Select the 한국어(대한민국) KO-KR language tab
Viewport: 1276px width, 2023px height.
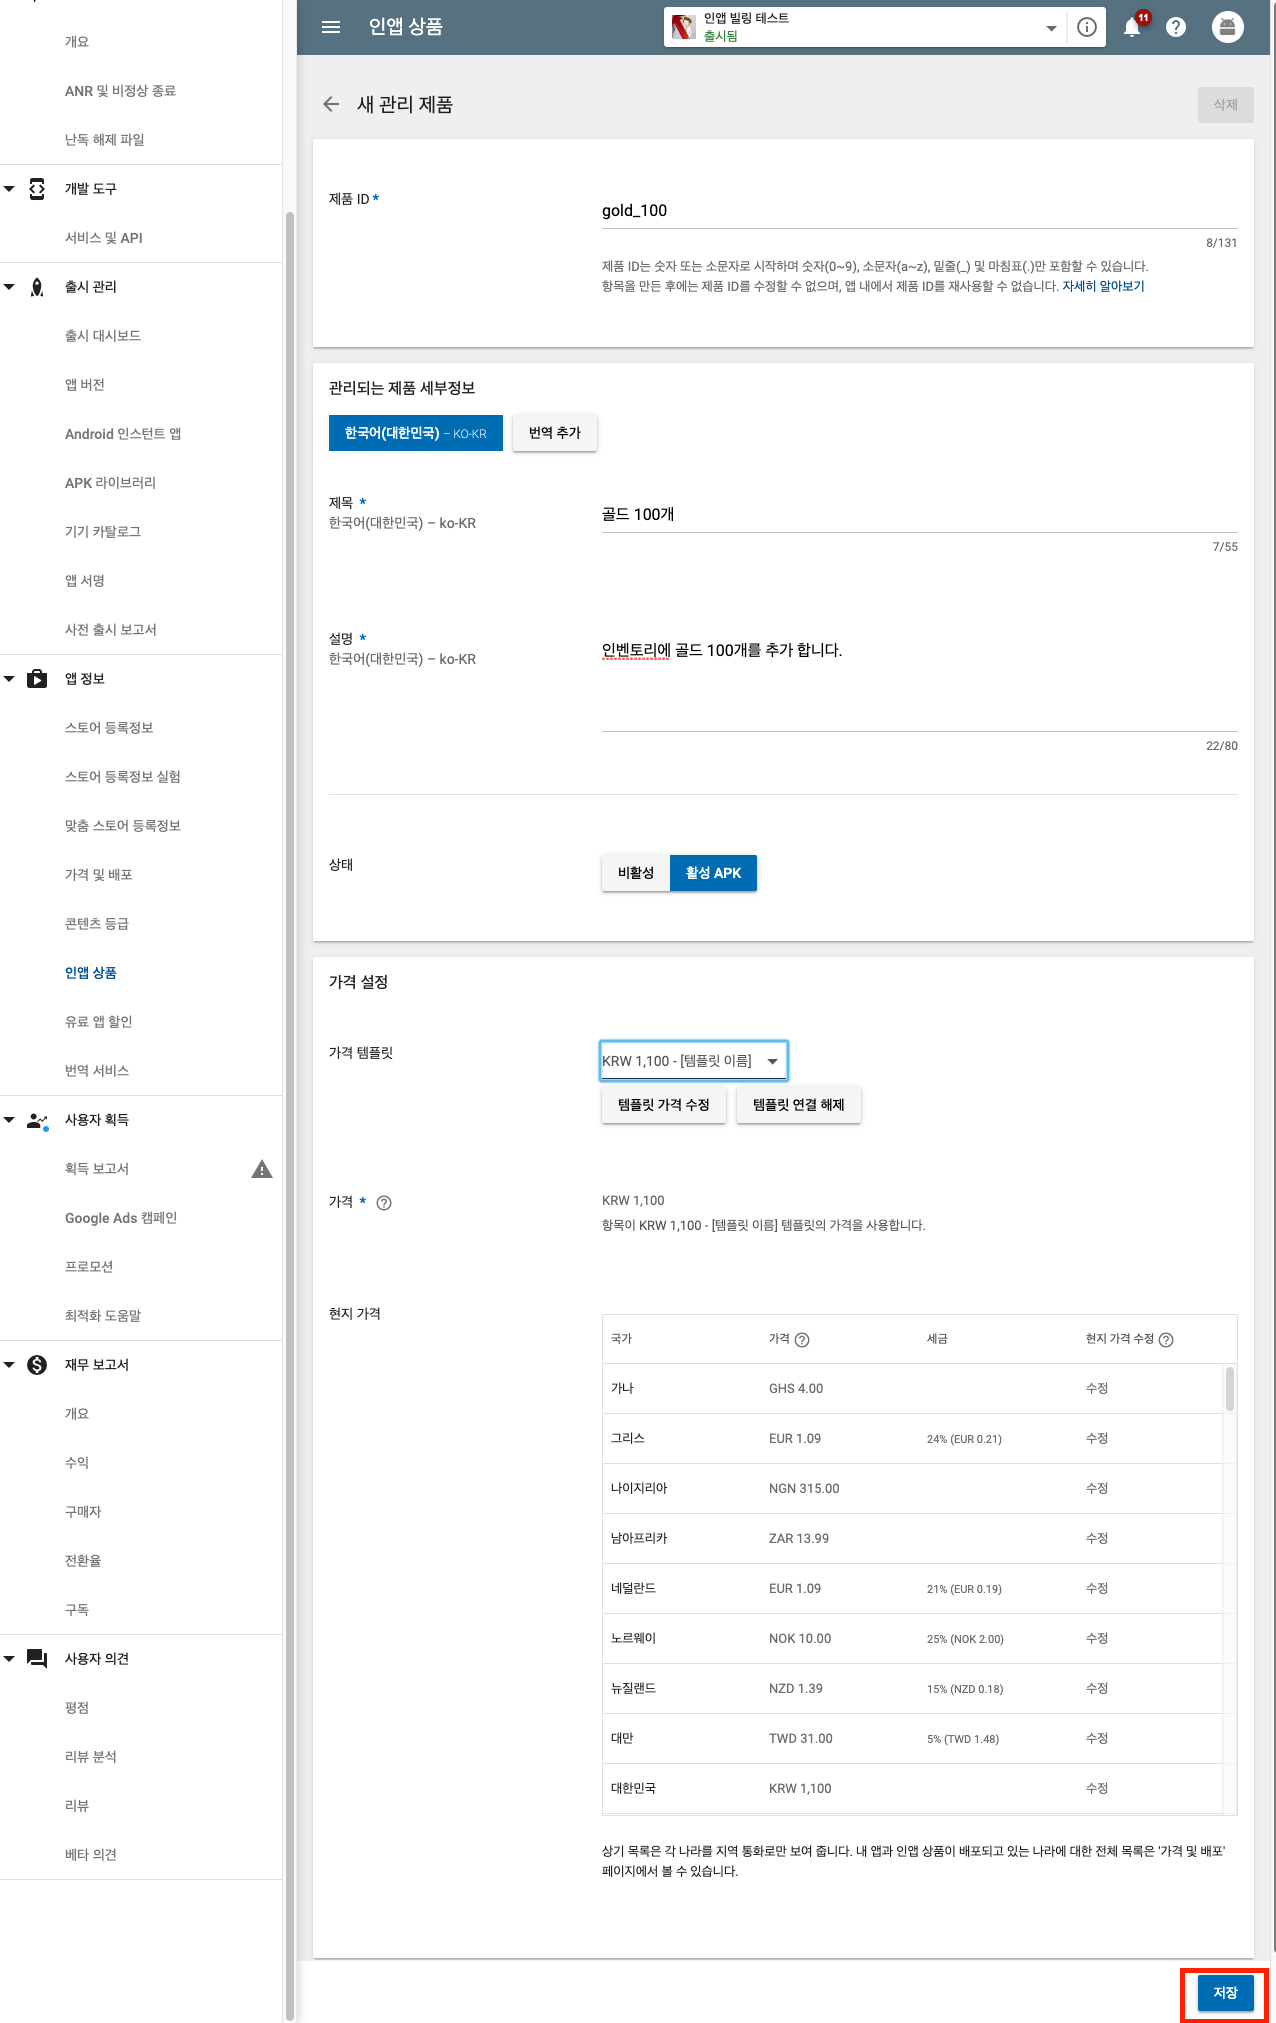click(x=416, y=433)
